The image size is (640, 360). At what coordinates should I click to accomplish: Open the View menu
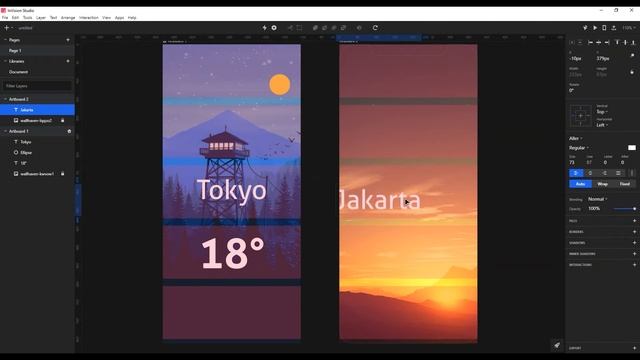pyautogui.click(x=107, y=18)
